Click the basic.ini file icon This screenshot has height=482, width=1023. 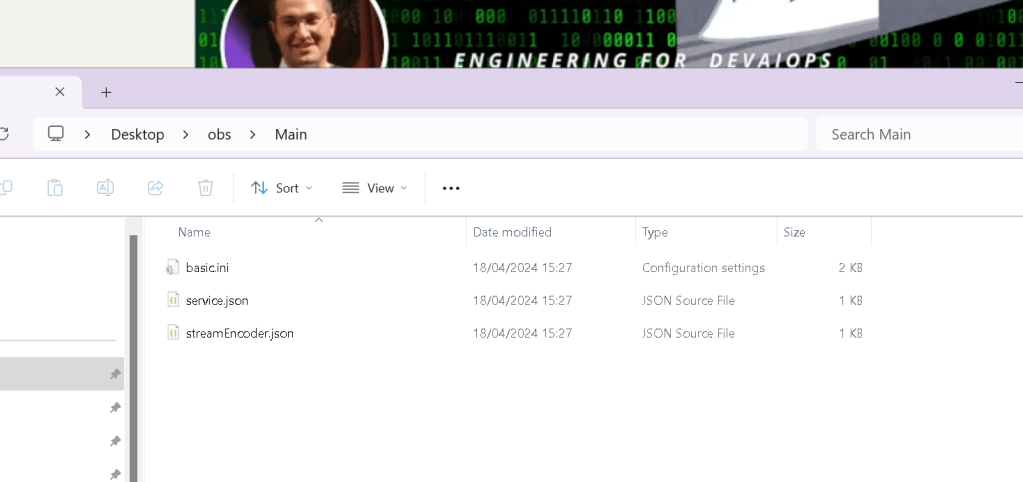pos(172,267)
